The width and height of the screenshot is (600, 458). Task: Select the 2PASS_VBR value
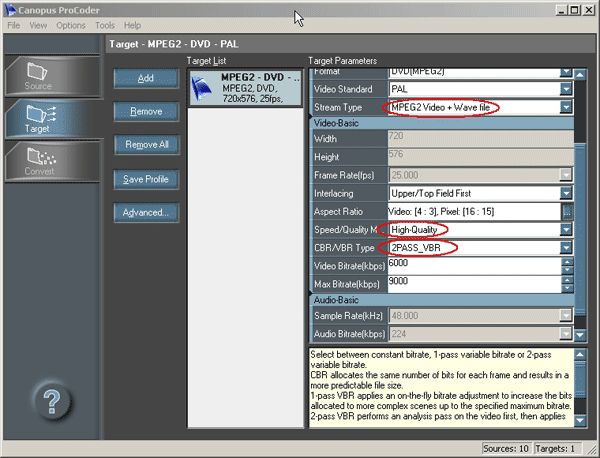point(416,248)
